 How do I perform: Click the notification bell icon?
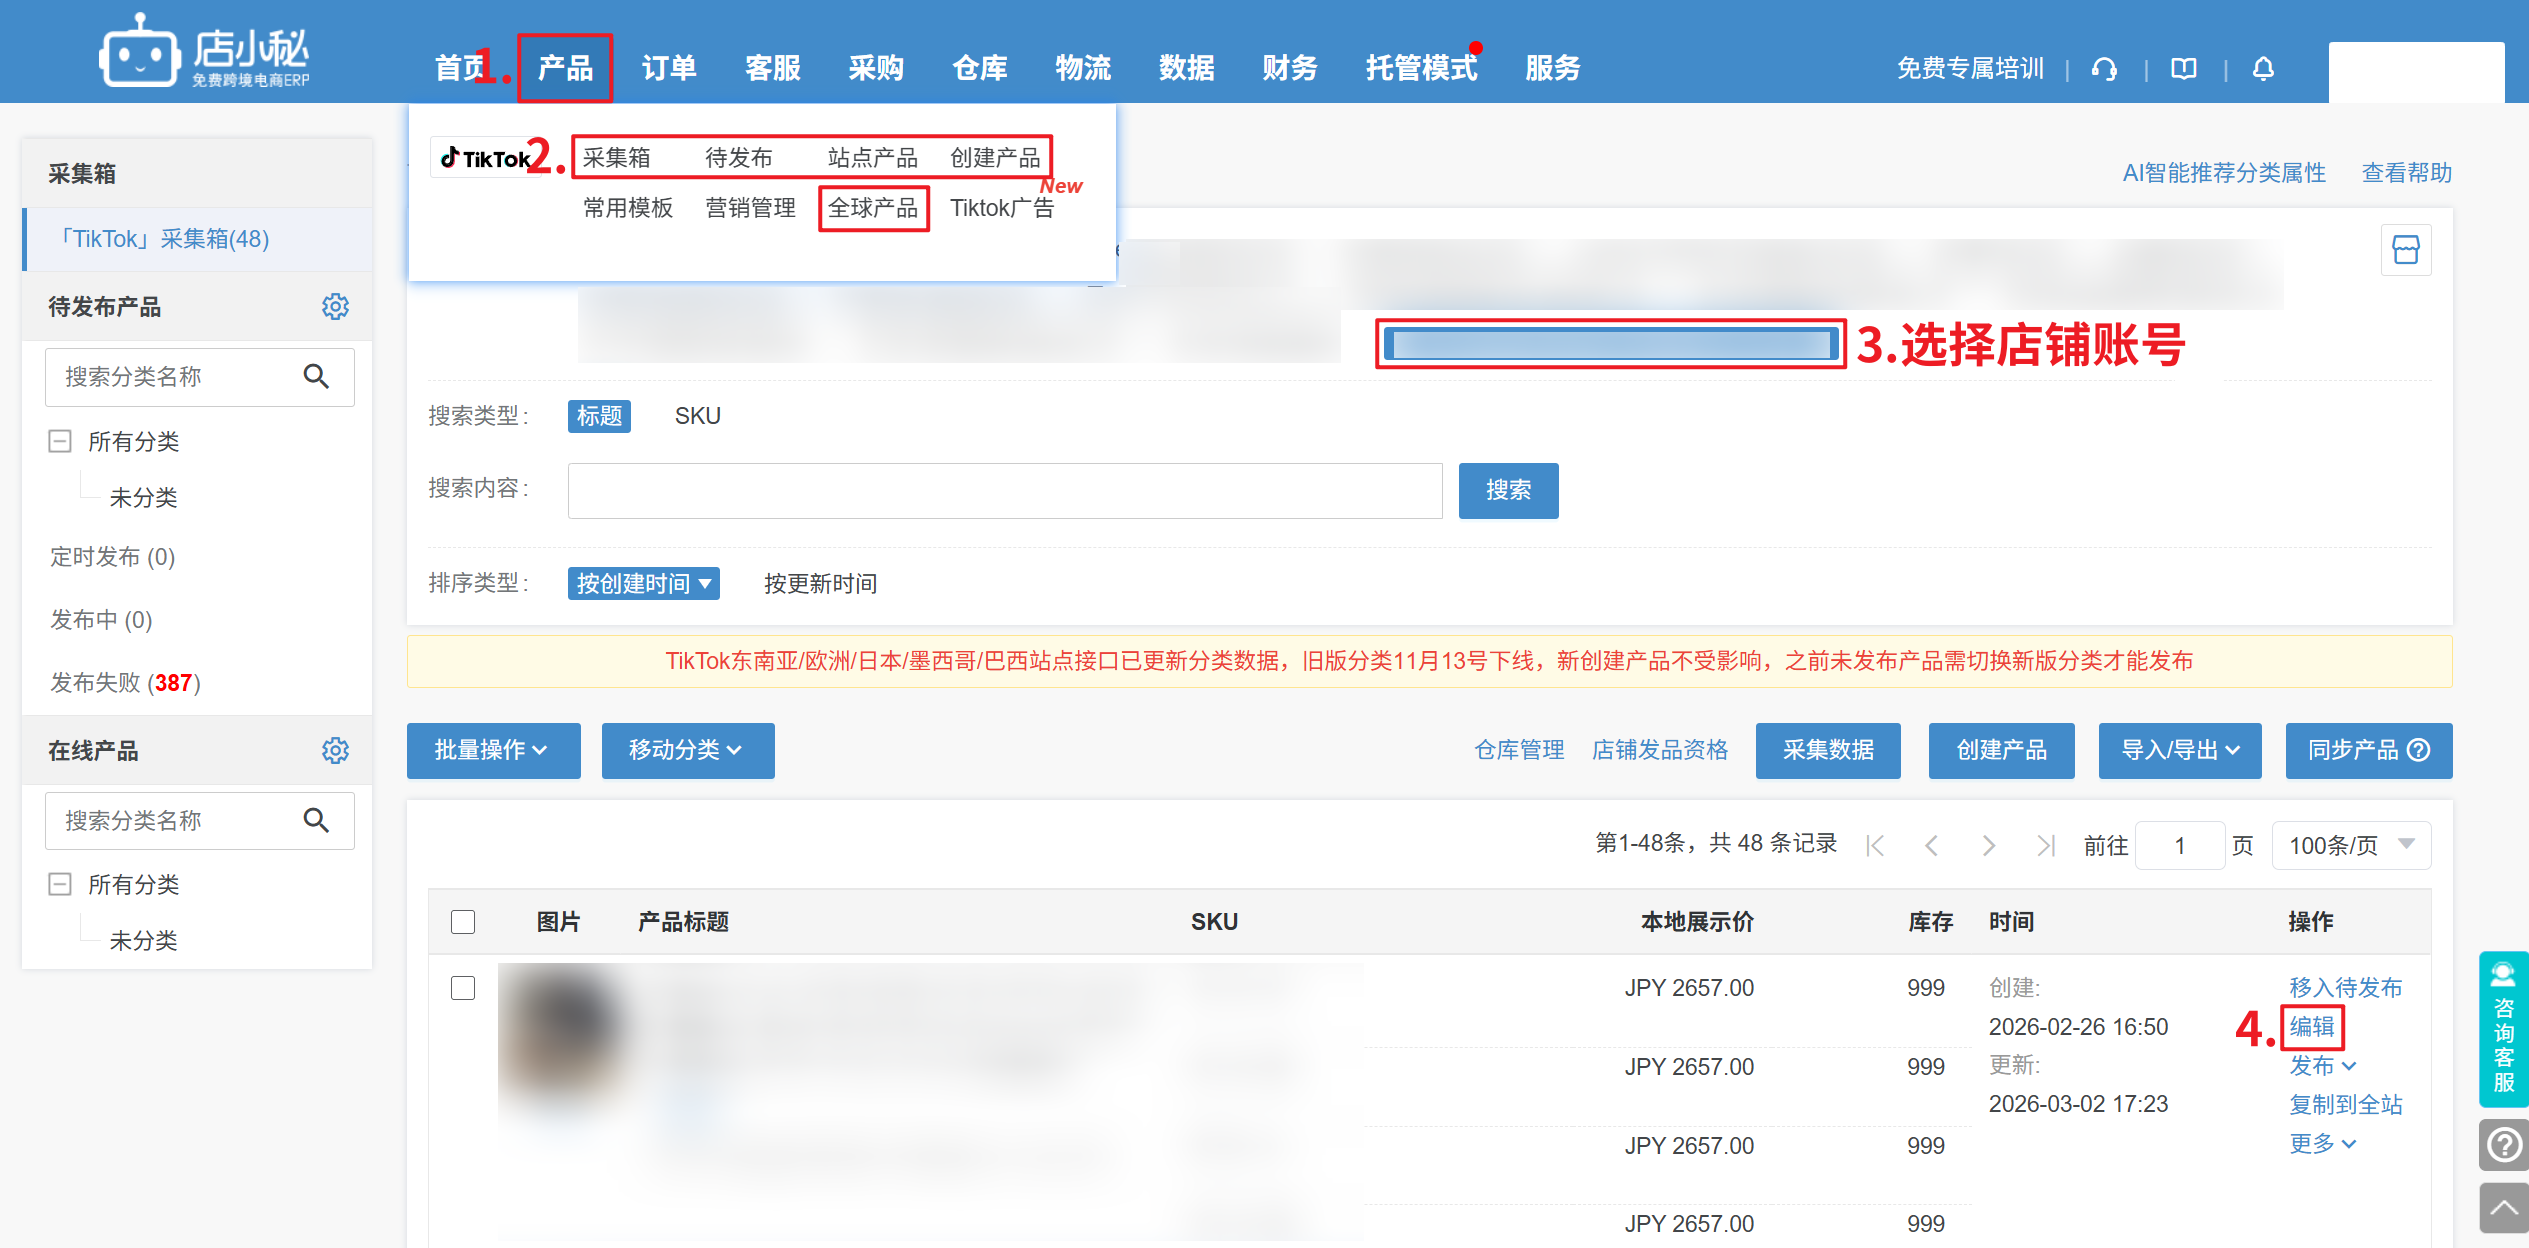click(2263, 68)
